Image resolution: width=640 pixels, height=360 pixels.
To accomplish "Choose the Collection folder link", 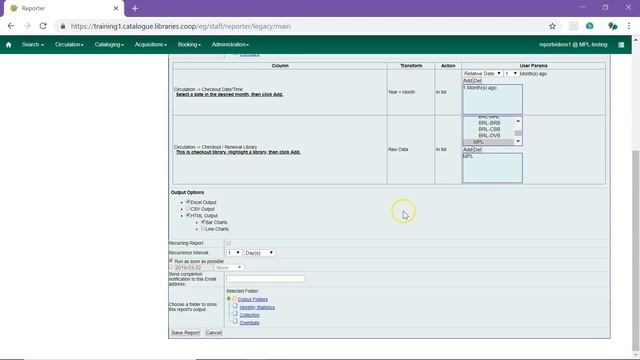I will coord(249,315).
